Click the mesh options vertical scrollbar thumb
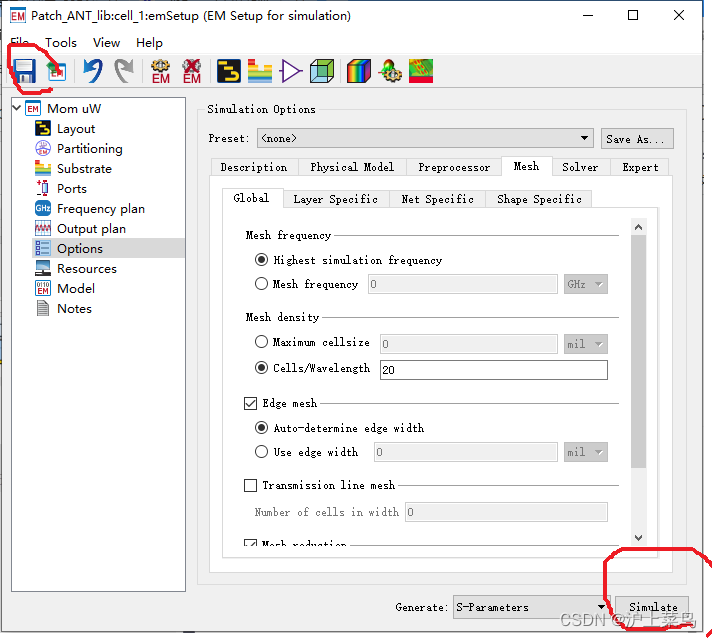 click(638, 351)
